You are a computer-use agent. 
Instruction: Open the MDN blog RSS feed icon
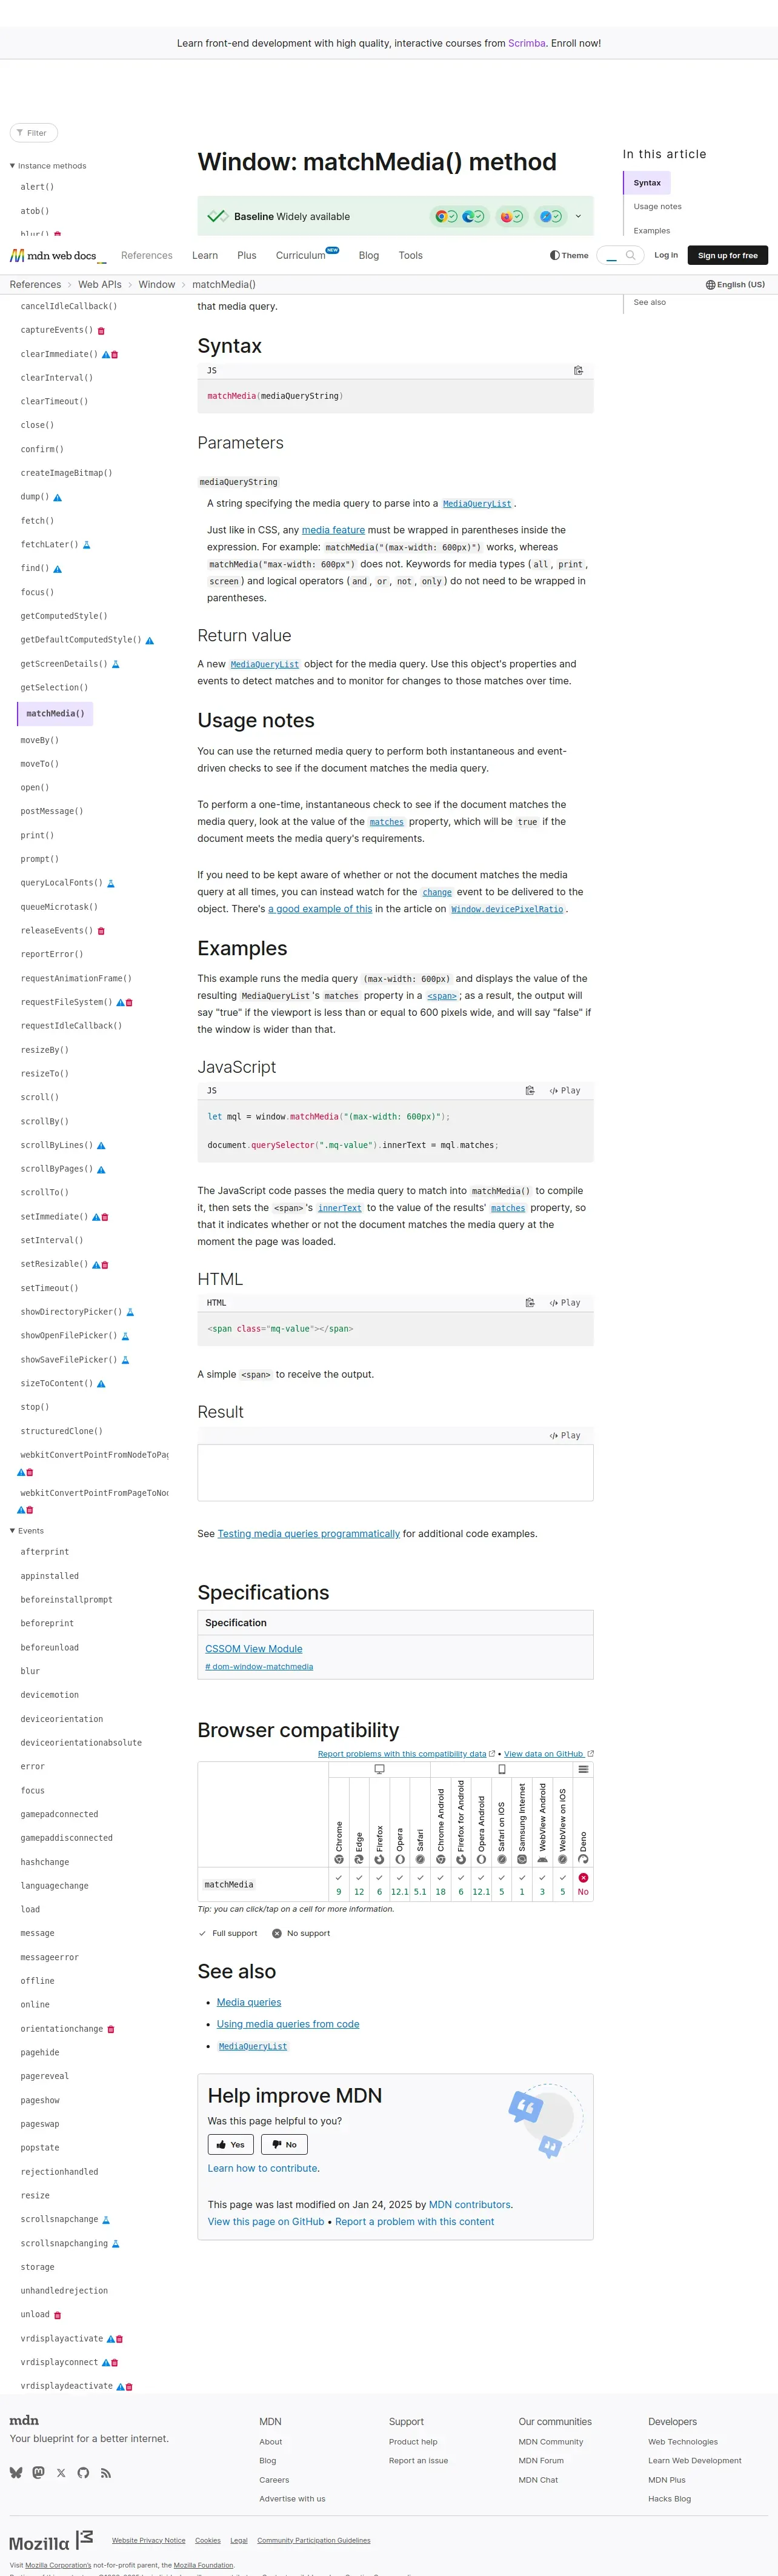click(x=106, y=2472)
